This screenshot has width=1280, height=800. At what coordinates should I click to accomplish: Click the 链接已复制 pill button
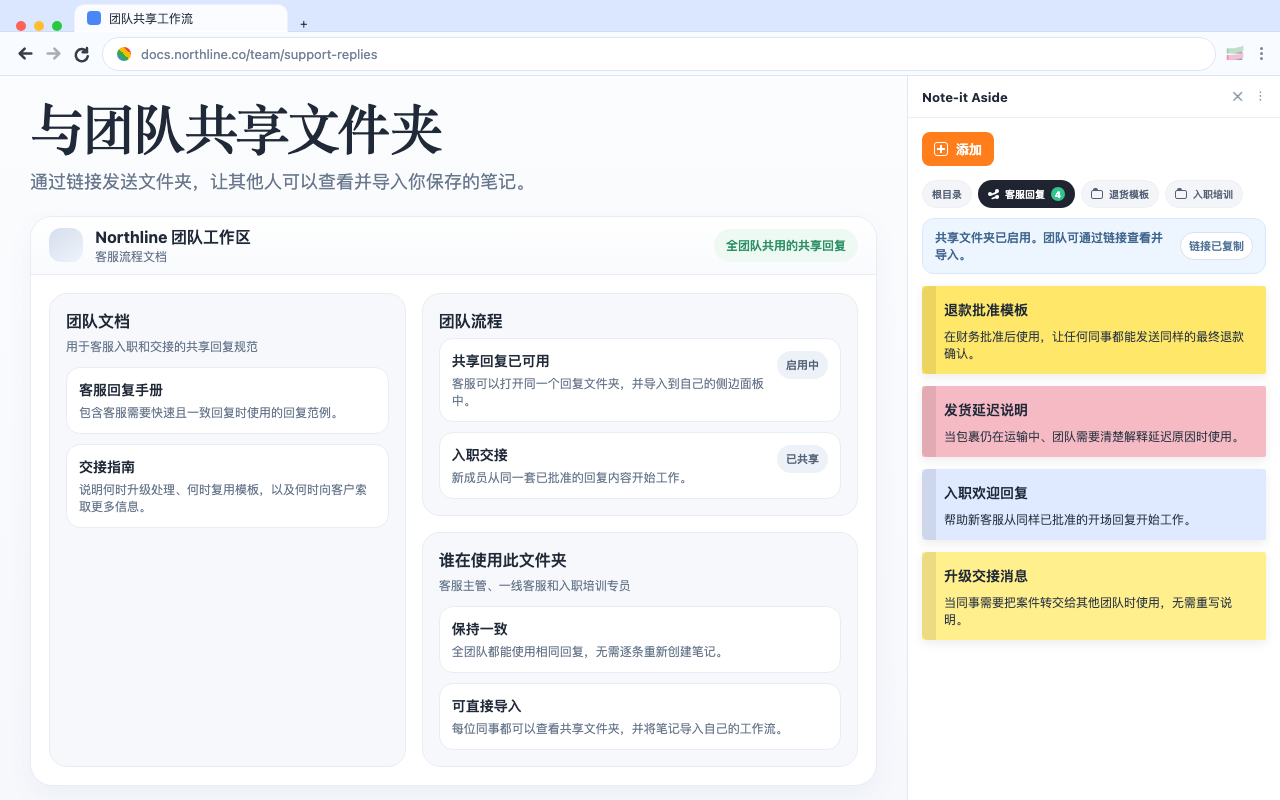point(1216,245)
